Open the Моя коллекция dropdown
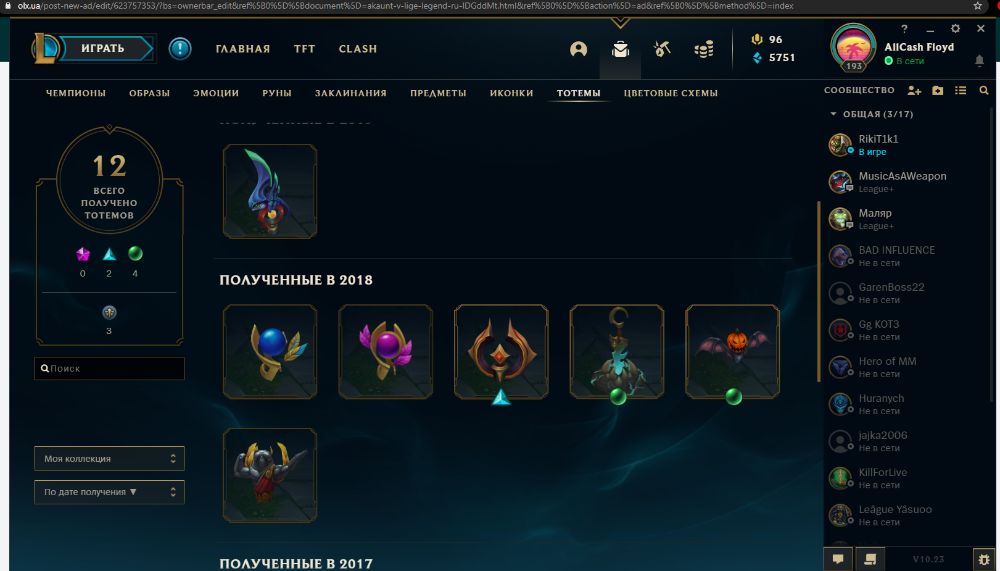 coord(109,459)
